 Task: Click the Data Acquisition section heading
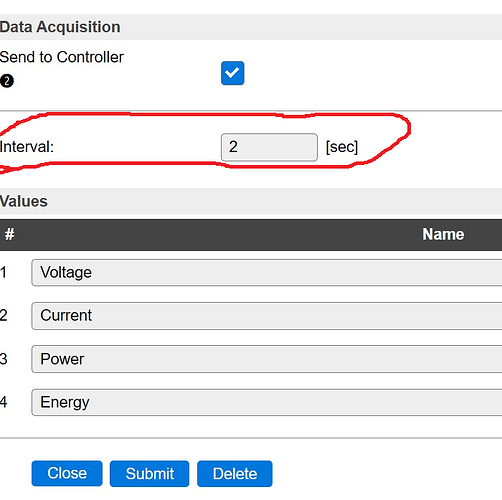pyautogui.click(x=60, y=27)
